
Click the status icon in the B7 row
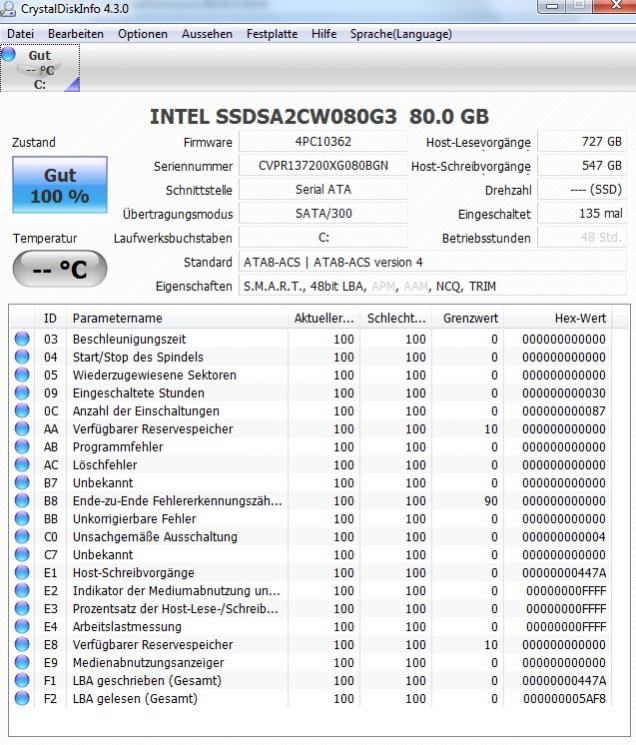[22, 483]
